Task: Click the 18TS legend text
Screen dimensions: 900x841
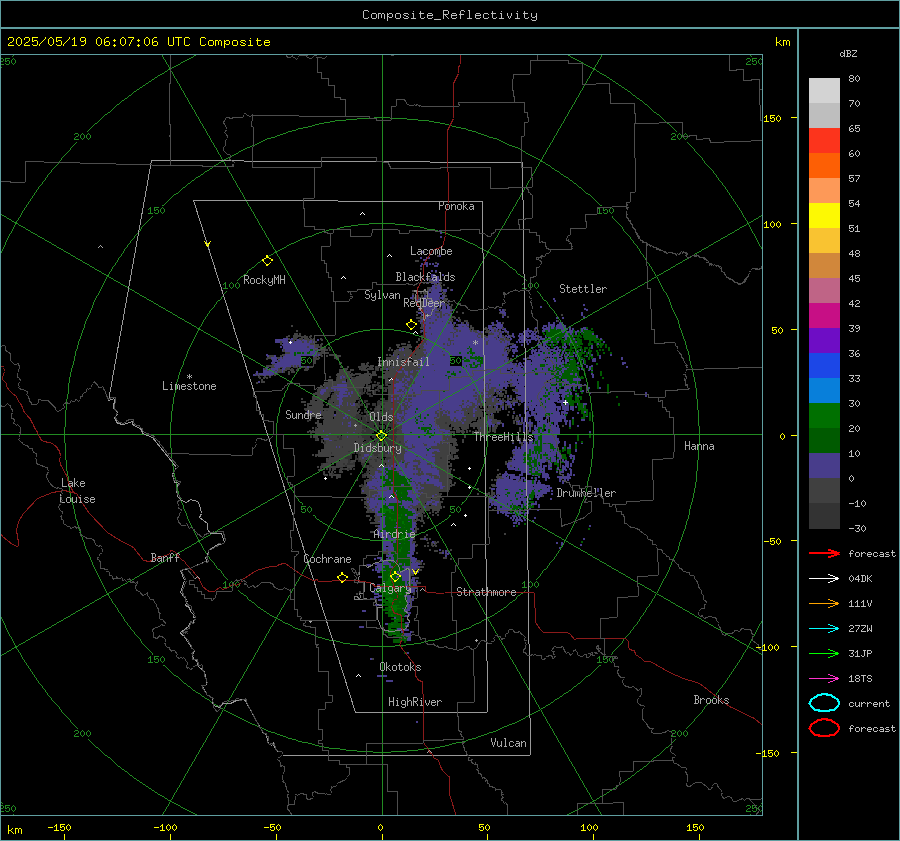Action: tap(860, 679)
